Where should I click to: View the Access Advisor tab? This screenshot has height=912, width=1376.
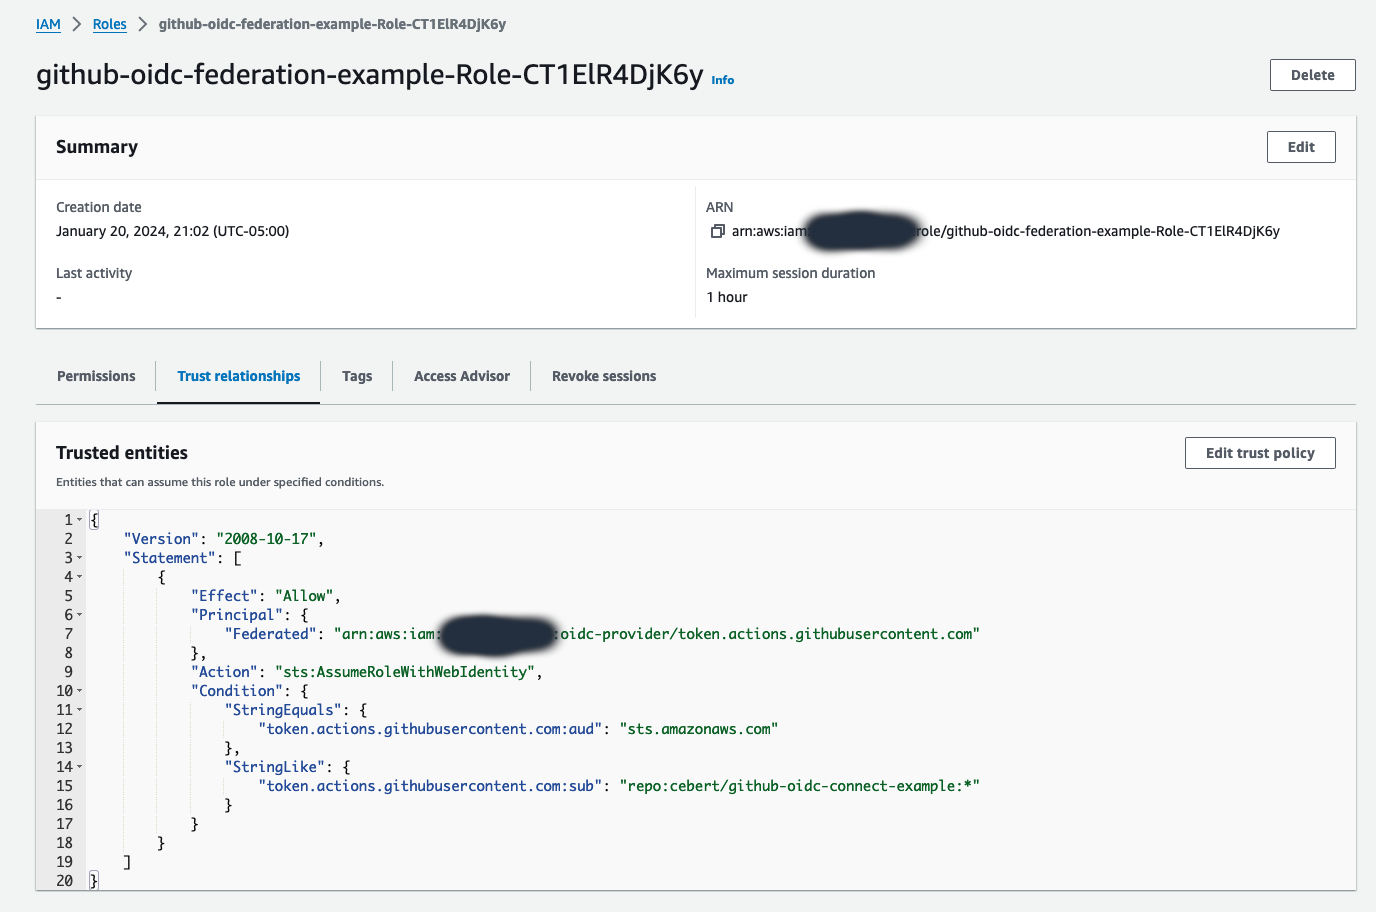(461, 376)
